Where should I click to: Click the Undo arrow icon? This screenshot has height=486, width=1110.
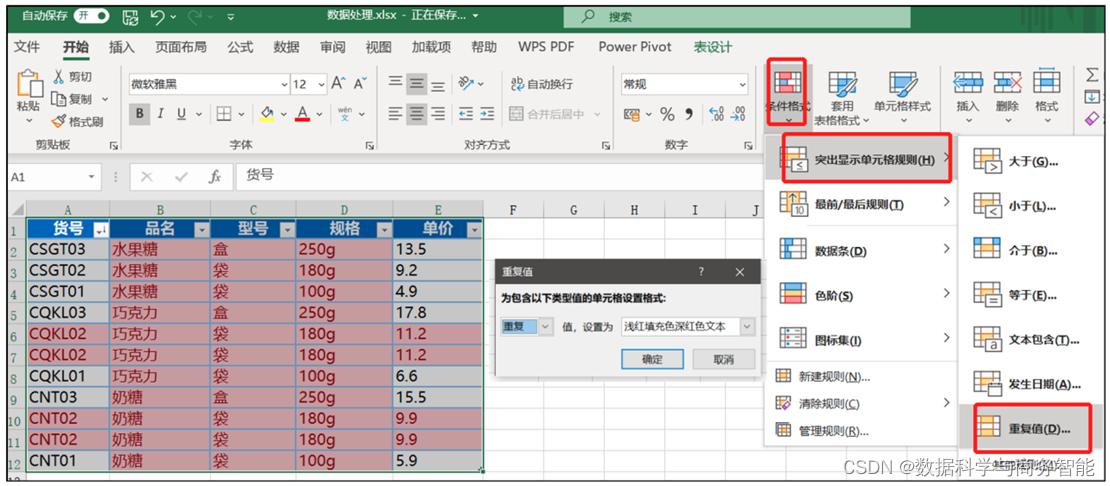click(x=158, y=16)
